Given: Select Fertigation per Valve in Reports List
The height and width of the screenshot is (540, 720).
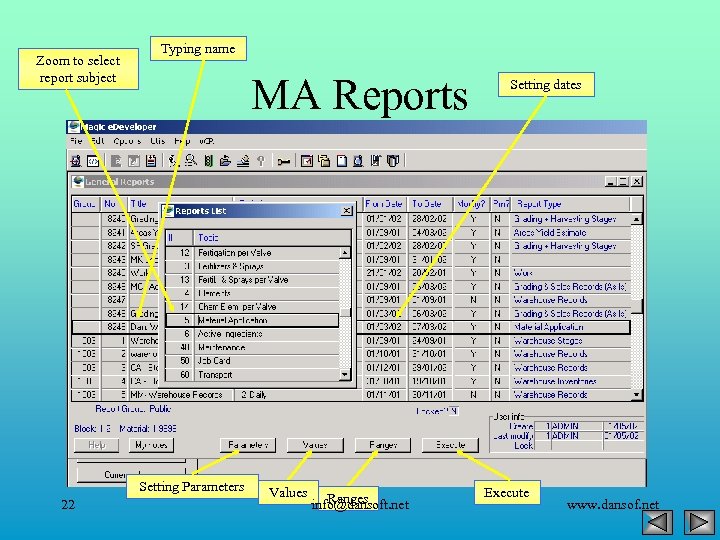Looking at the screenshot, I should (x=253, y=253).
